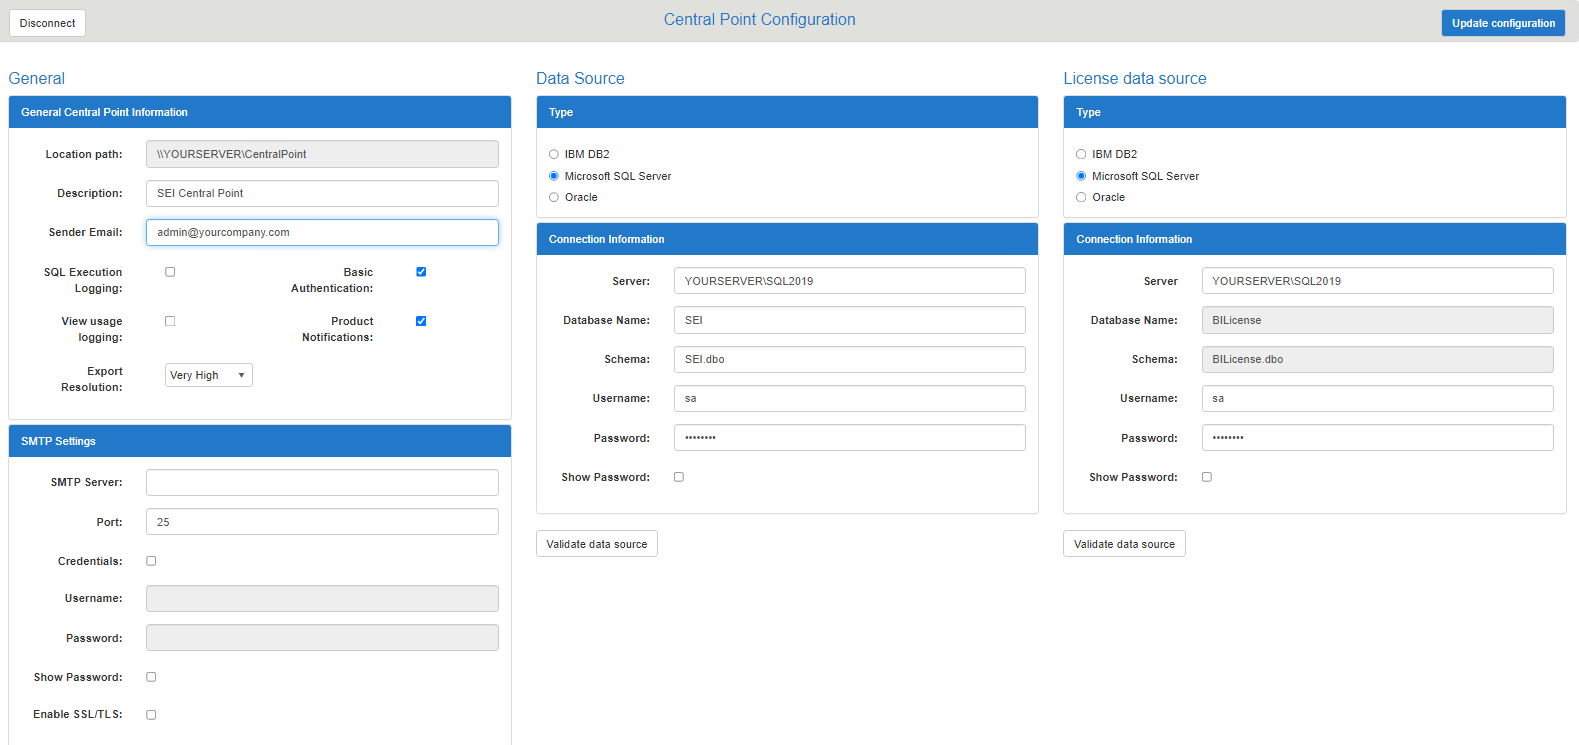
Task: Disable Product Notifications checkbox
Action: (421, 321)
